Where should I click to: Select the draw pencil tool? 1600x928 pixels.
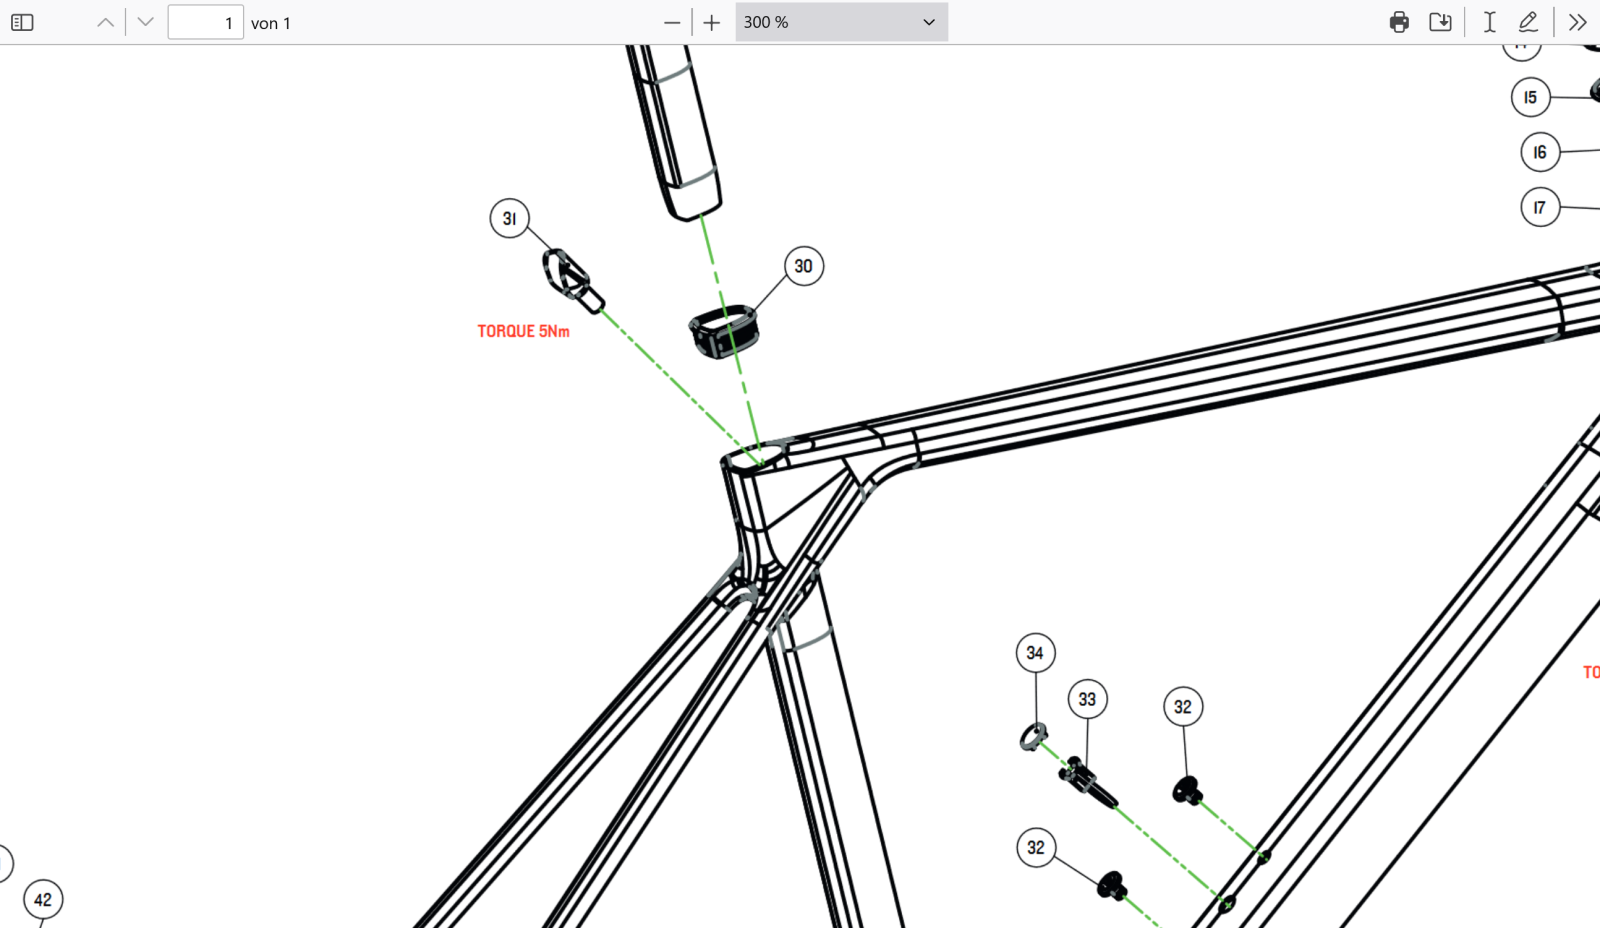pos(1528,22)
